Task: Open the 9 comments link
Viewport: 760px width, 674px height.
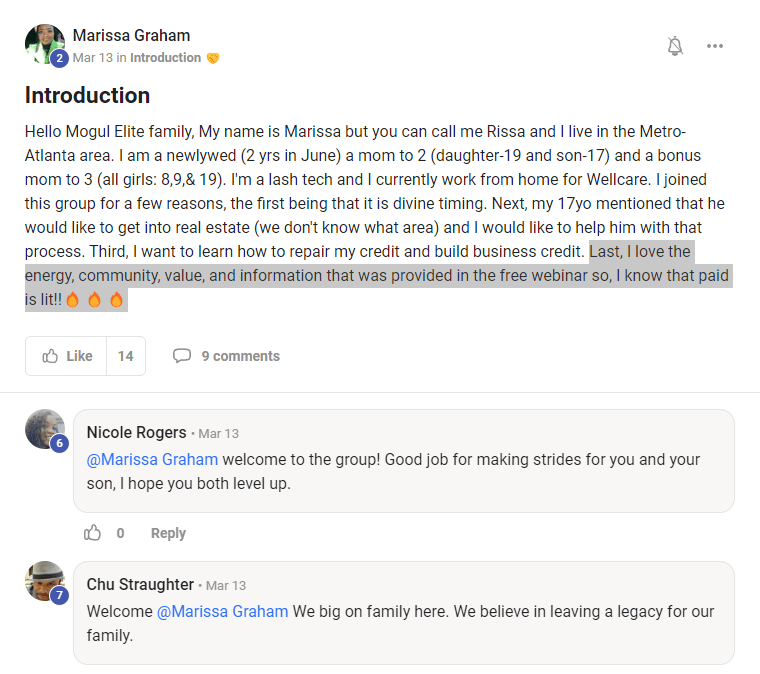Action: 240,356
